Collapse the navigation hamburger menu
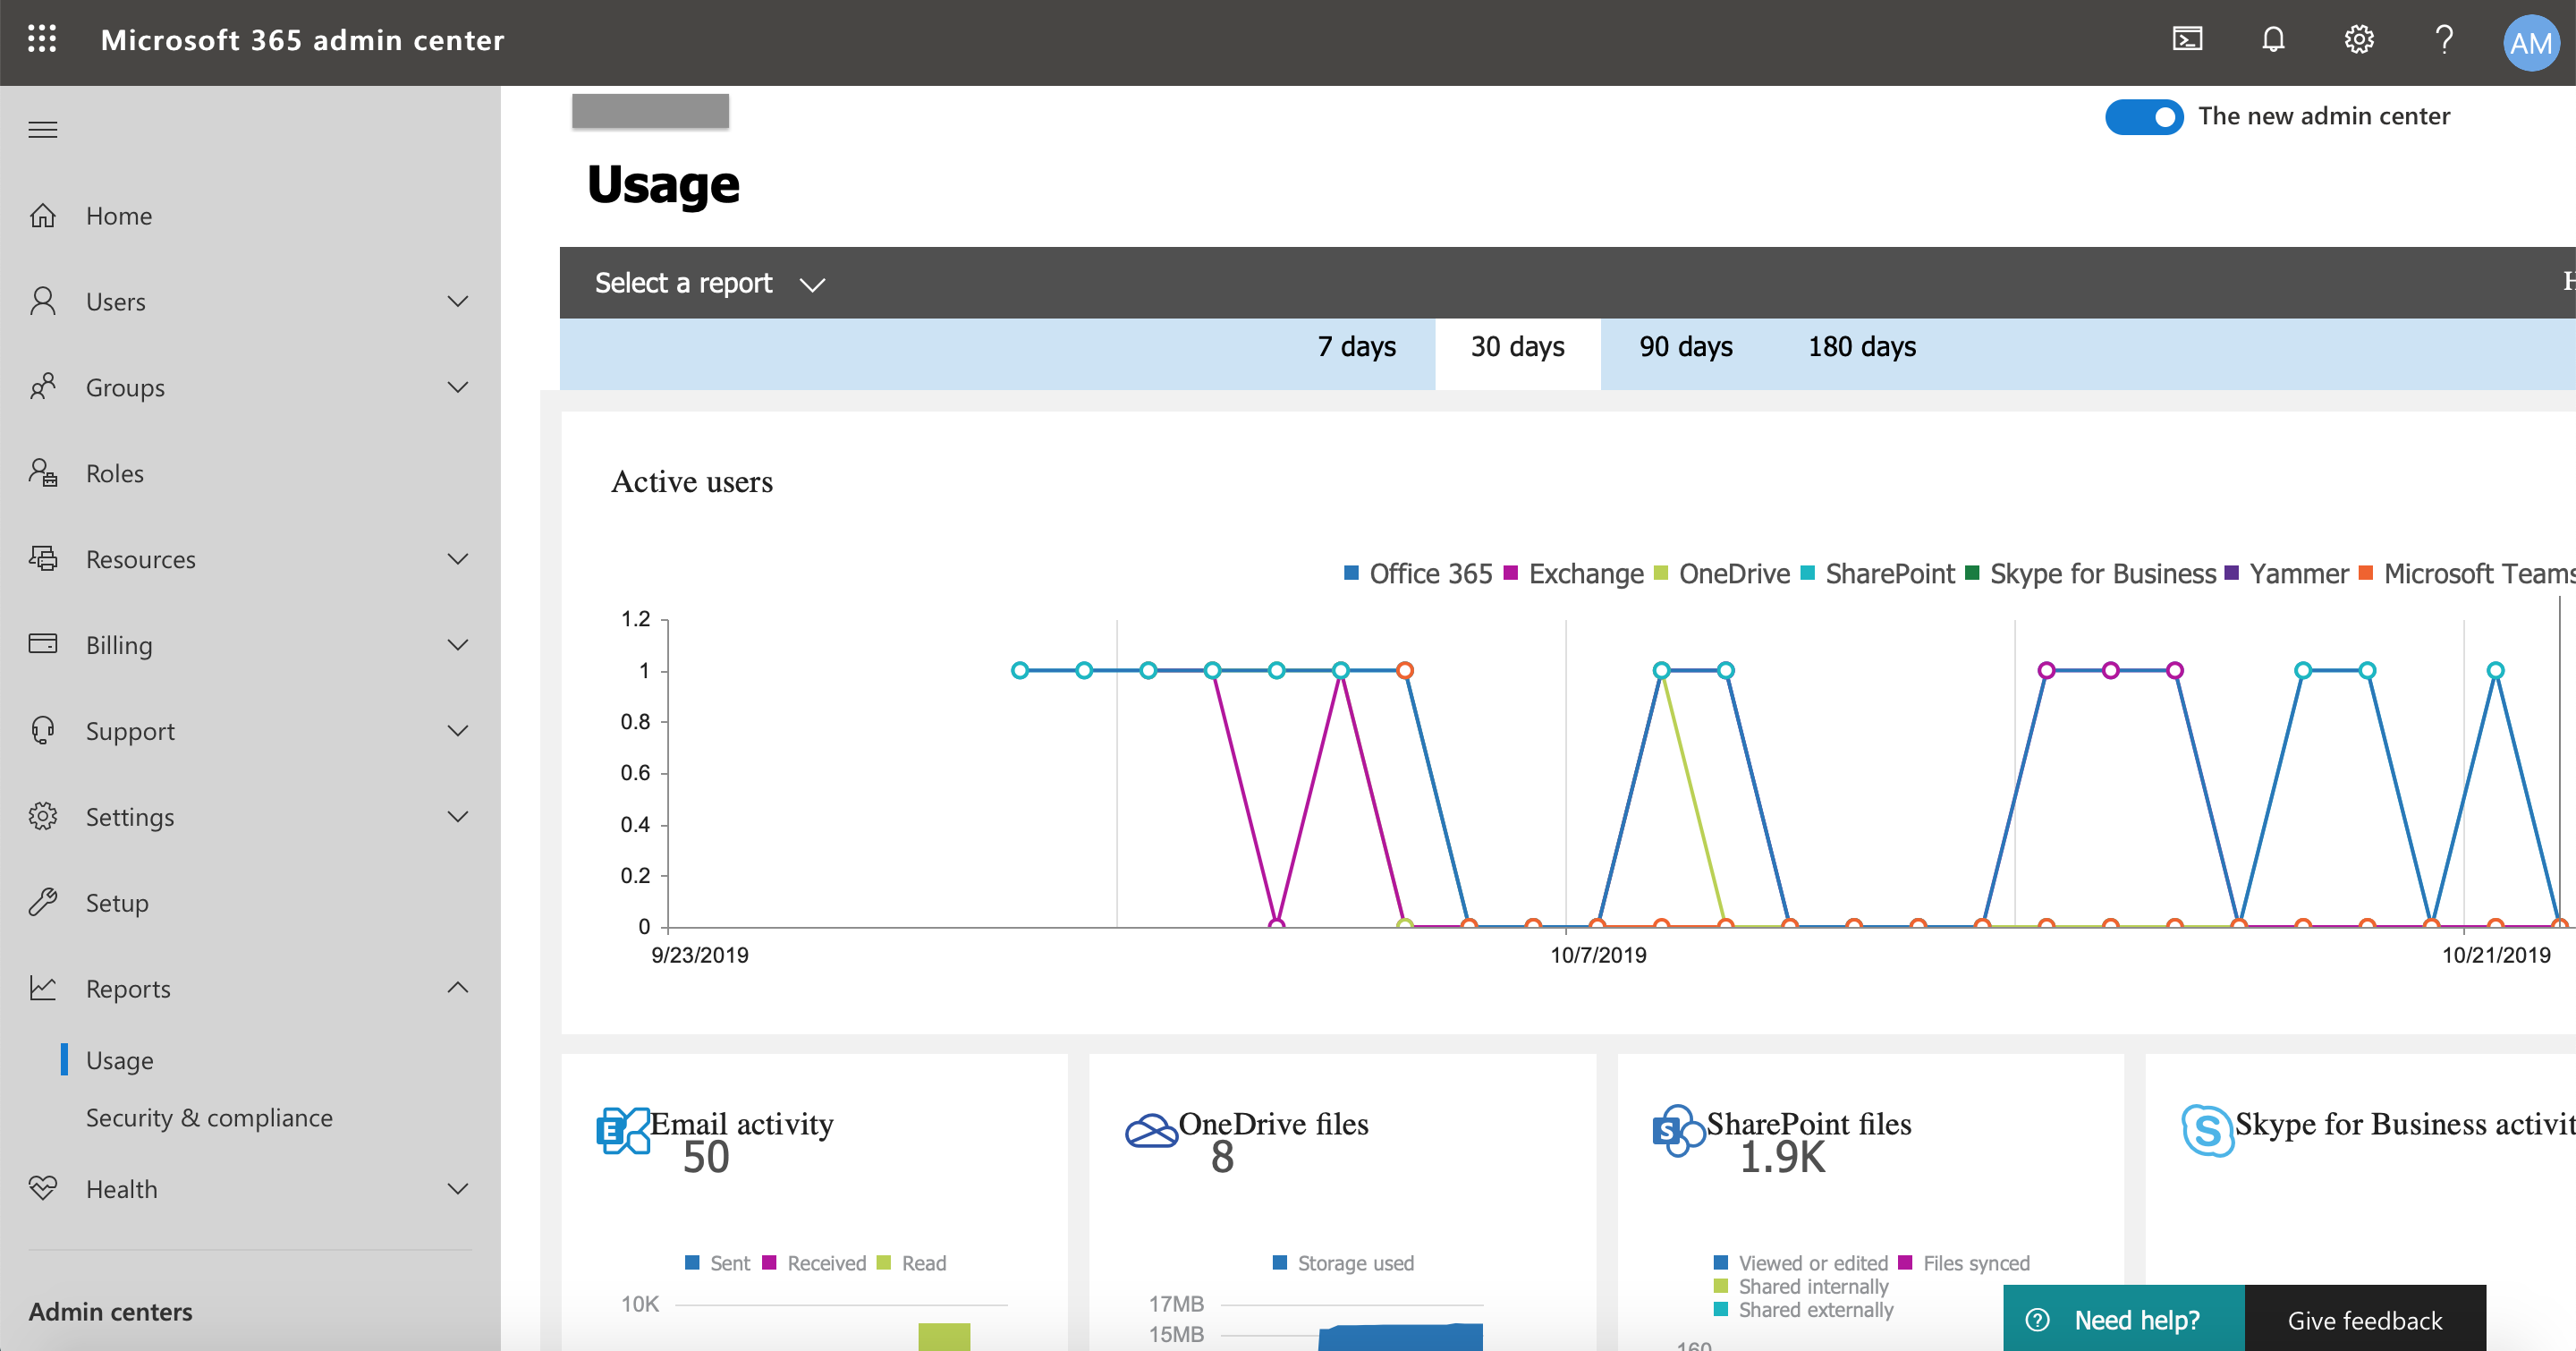2576x1351 pixels. 43,130
